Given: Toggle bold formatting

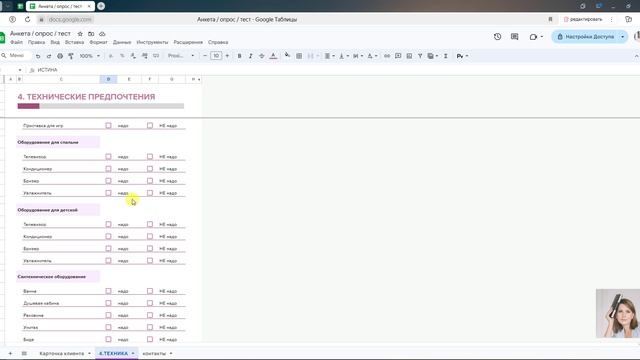Looking at the screenshot, I should point(240,56).
